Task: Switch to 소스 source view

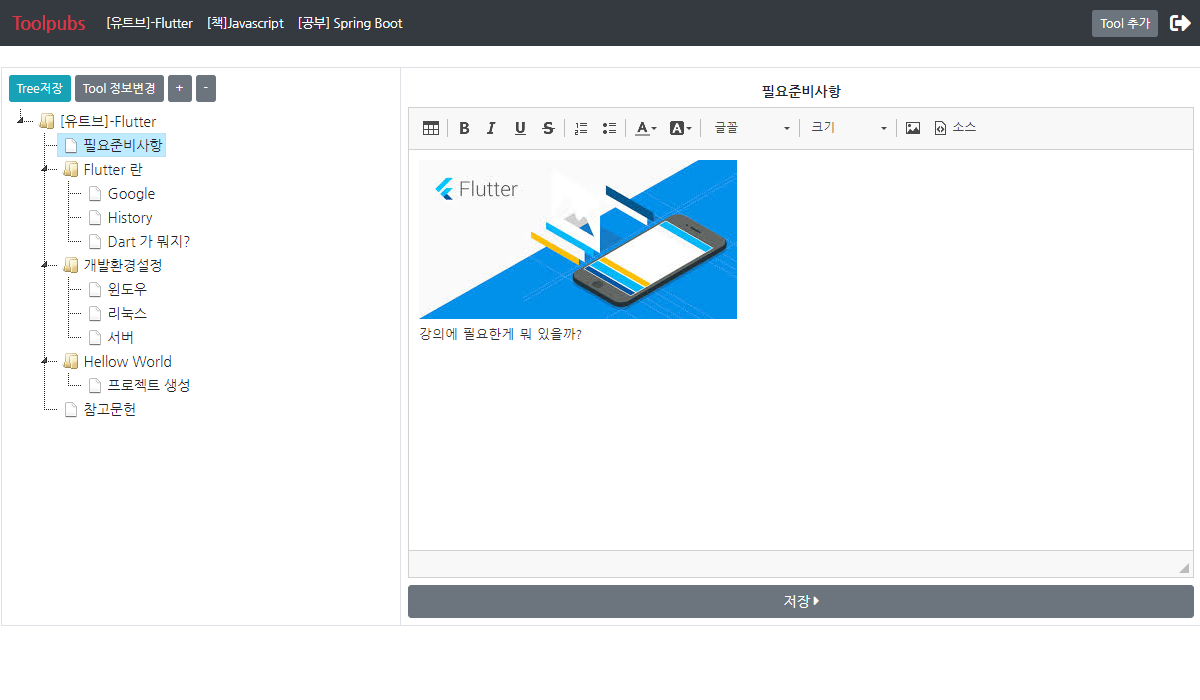Action: pyautogui.click(x=955, y=128)
